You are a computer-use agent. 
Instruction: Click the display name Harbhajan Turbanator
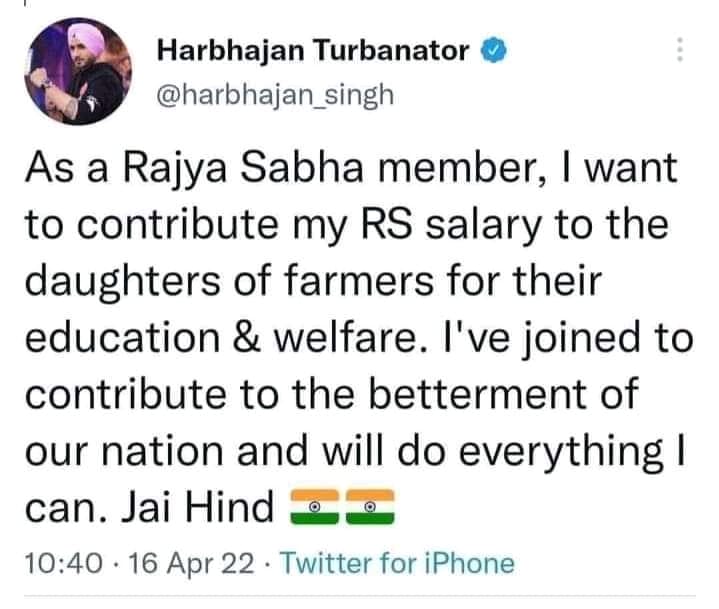314,52
